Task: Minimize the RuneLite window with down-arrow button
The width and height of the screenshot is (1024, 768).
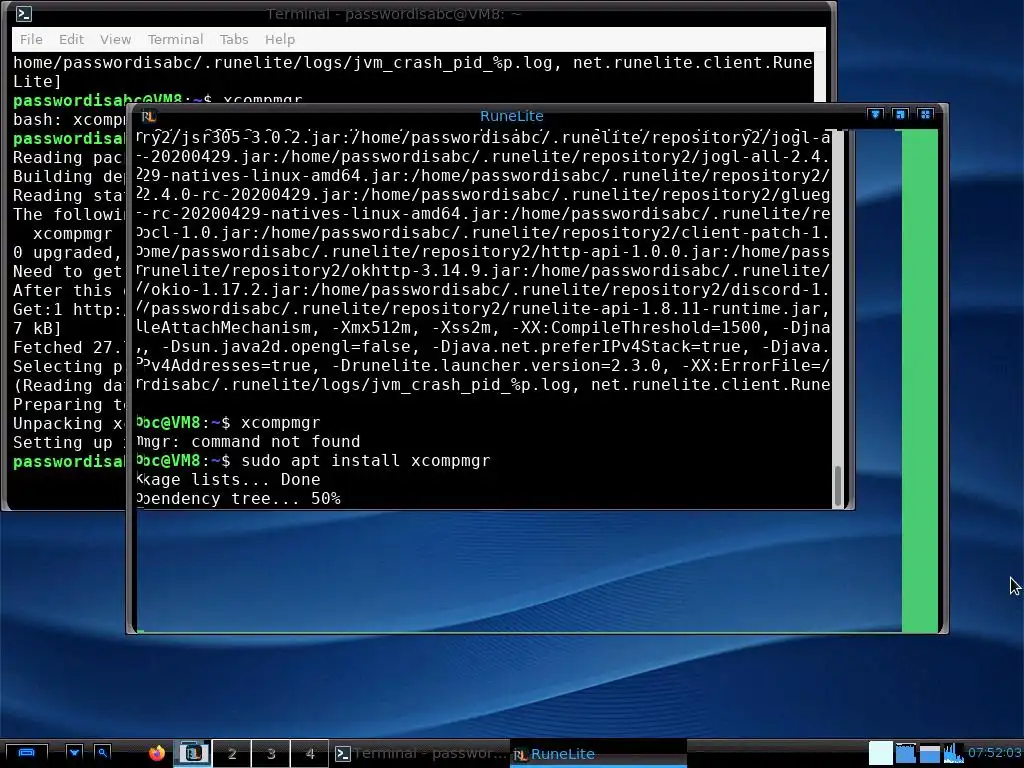Action: pyautogui.click(x=875, y=114)
